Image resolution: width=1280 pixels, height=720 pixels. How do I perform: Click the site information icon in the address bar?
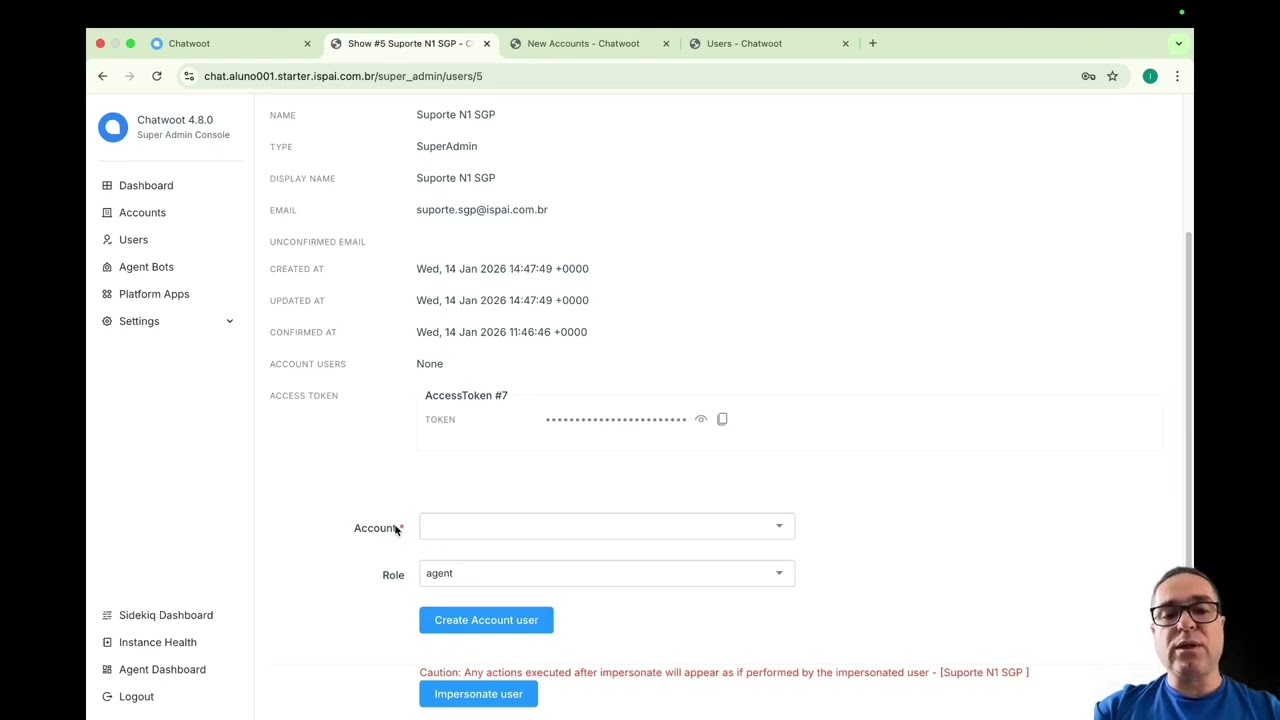tap(189, 76)
